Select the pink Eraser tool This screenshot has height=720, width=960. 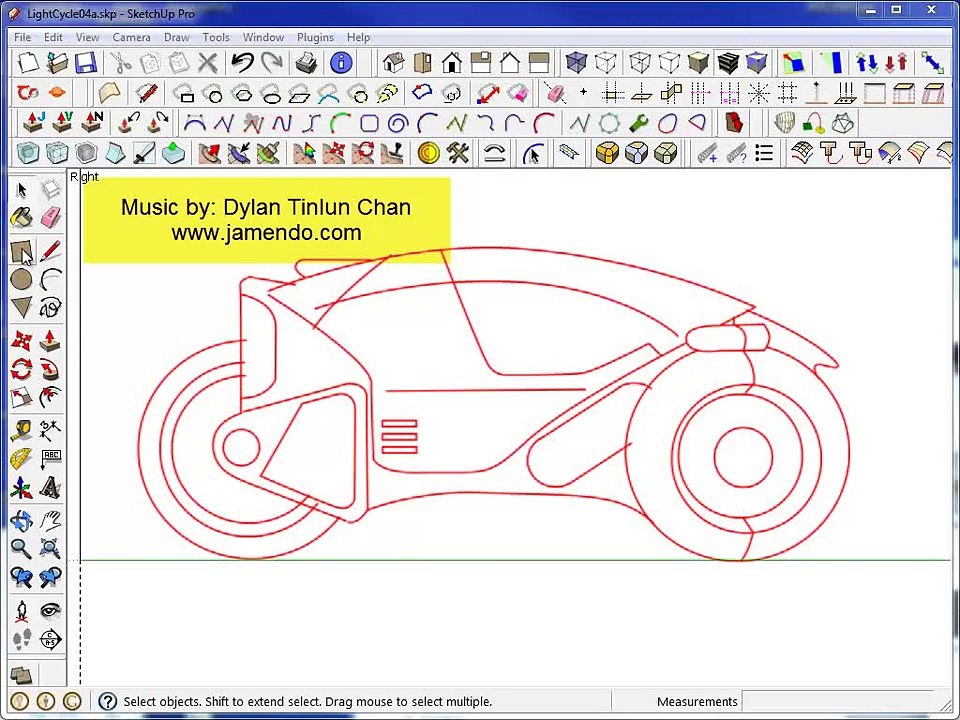tap(51, 217)
